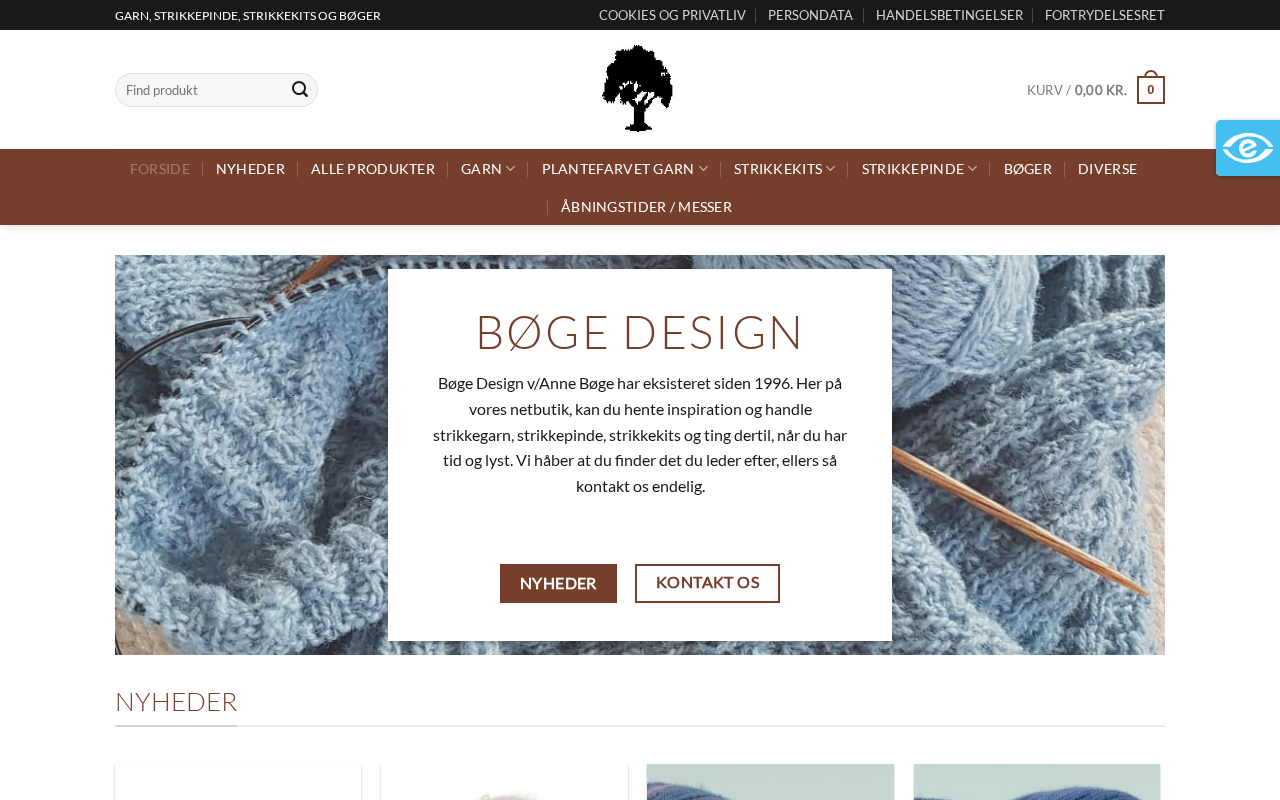The image size is (1280, 800).
Task: Open the Fortrydelsesret link
Action: click(1105, 15)
